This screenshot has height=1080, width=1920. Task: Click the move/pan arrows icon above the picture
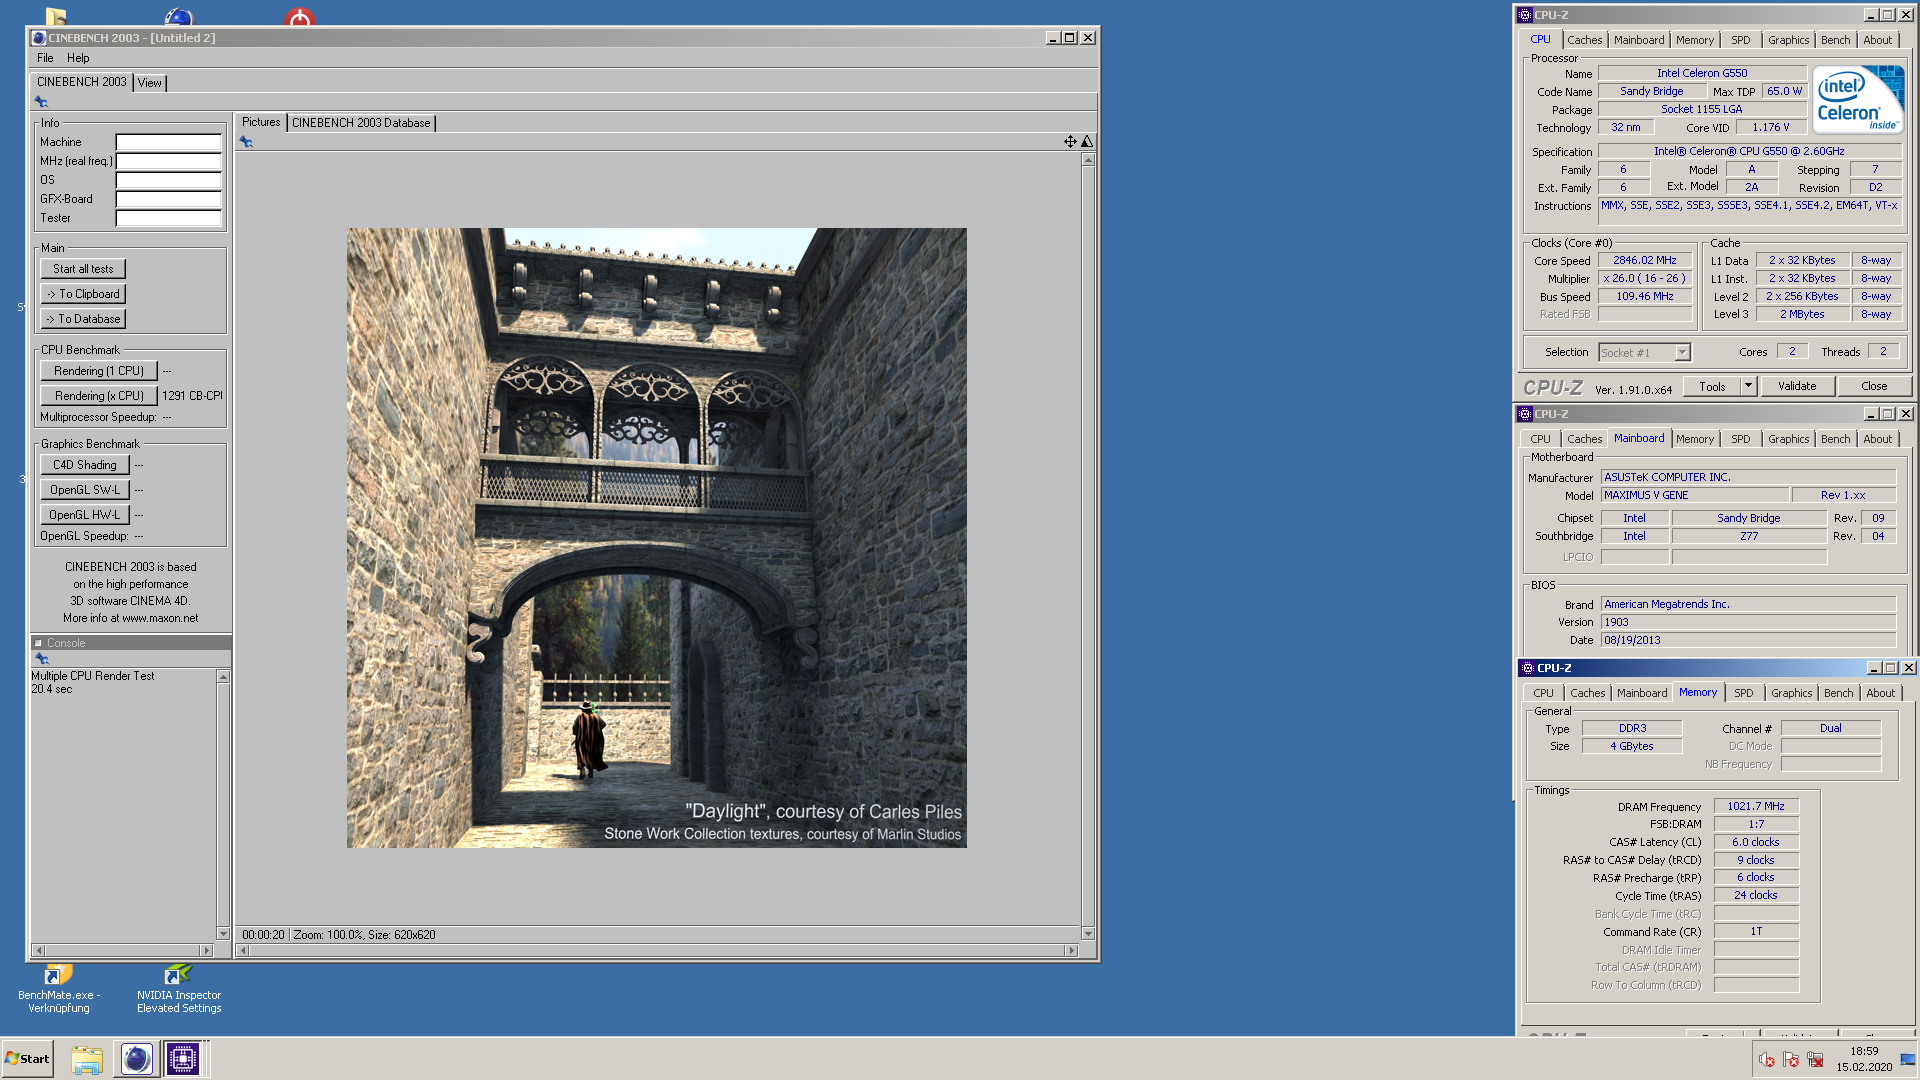(x=1070, y=142)
